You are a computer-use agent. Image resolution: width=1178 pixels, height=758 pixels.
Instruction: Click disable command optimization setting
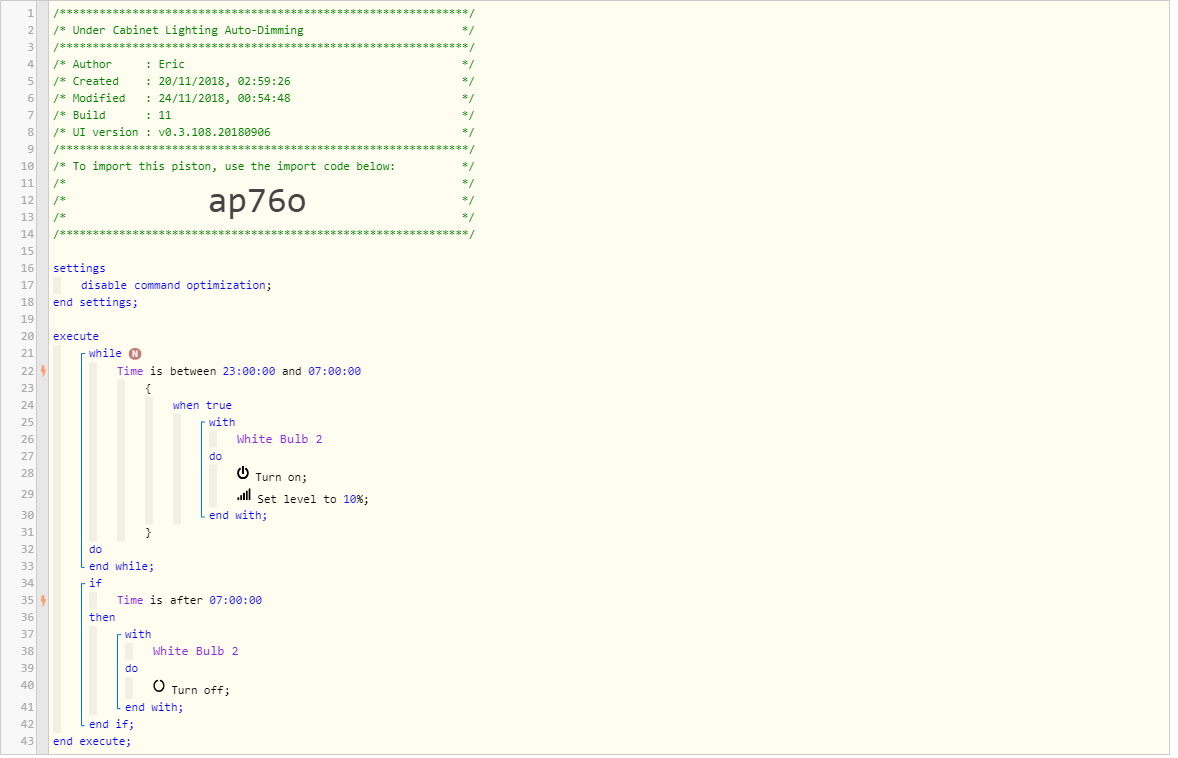176,285
